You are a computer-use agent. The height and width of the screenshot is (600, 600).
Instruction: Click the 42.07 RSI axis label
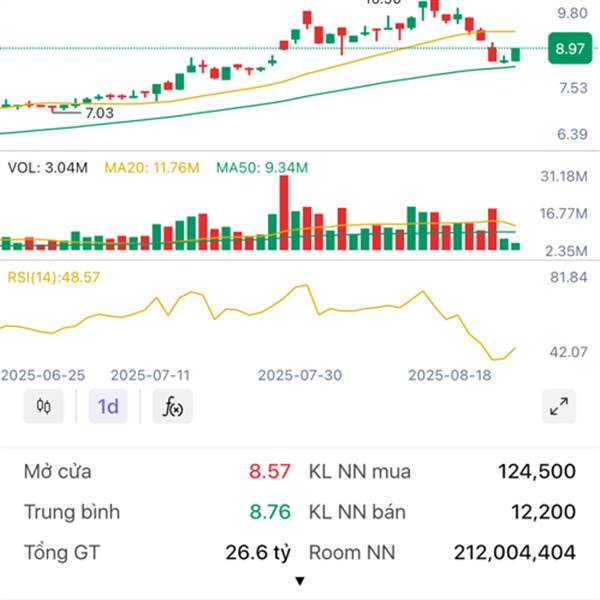point(569,352)
